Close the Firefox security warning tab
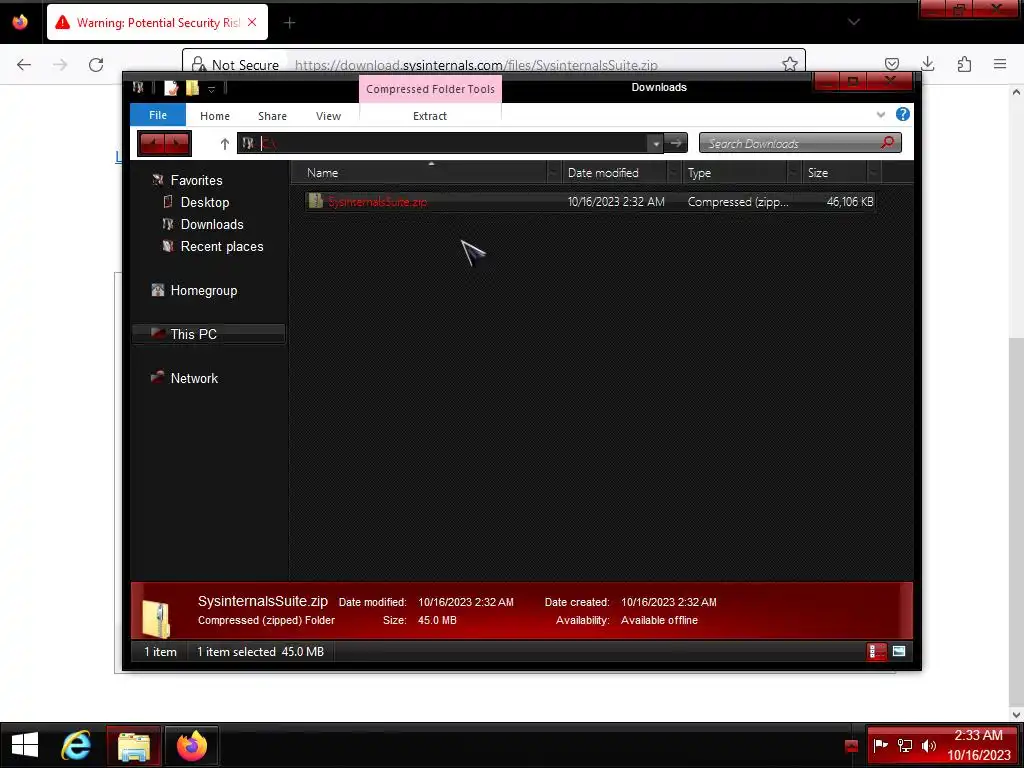1024x768 pixels. [x=252, y=22]
